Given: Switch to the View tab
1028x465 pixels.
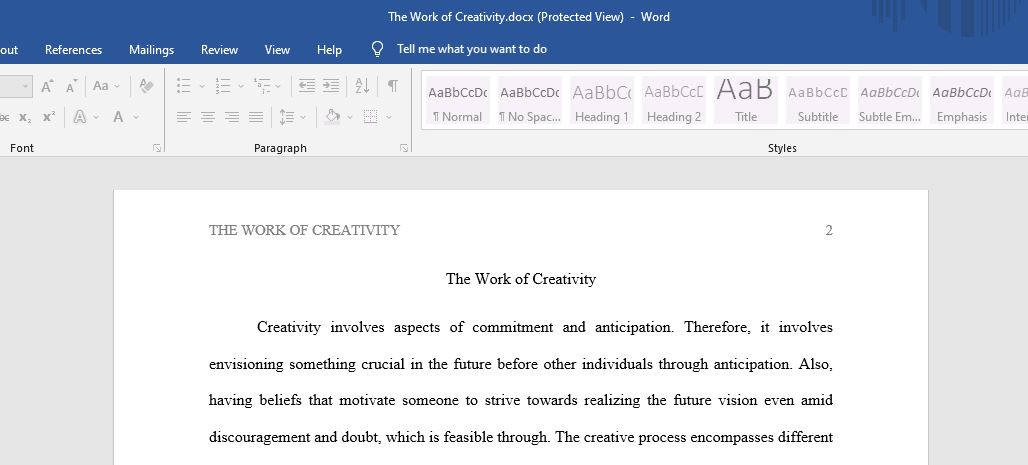Looking at the screenshot, I should pyautogui.click(x=277, y=50).
